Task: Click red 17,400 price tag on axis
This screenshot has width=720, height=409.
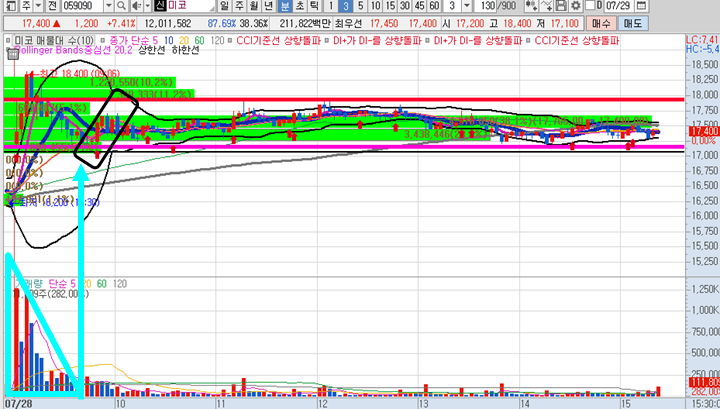Action: (x=703, y=132)
